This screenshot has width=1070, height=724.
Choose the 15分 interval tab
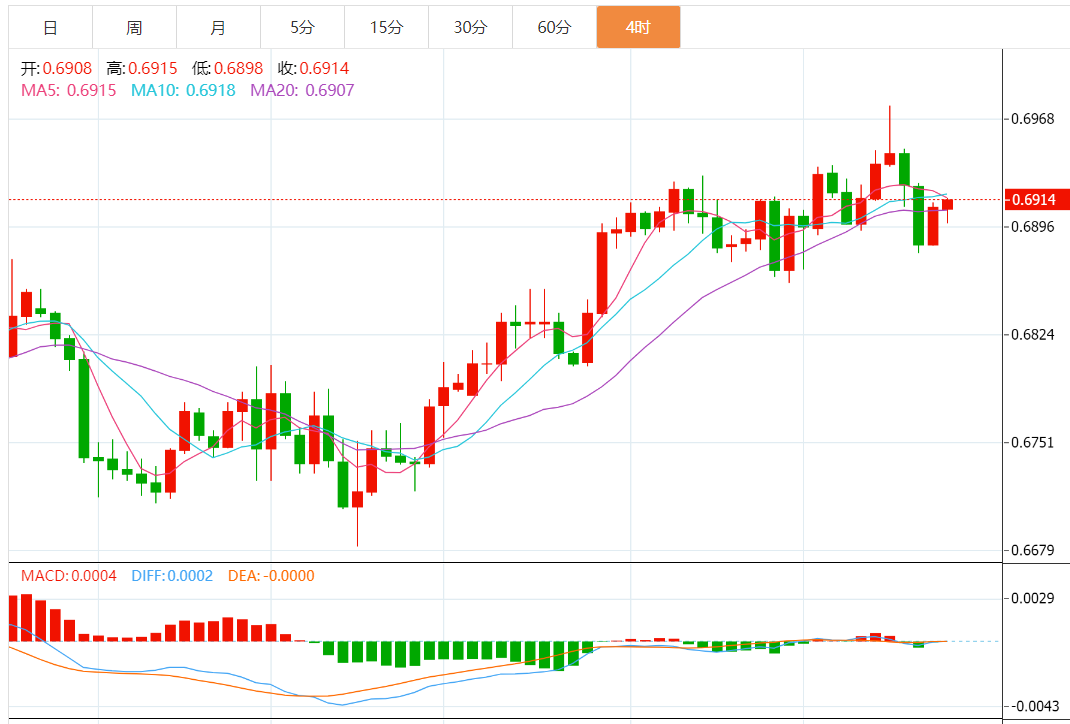click(386, 27)
